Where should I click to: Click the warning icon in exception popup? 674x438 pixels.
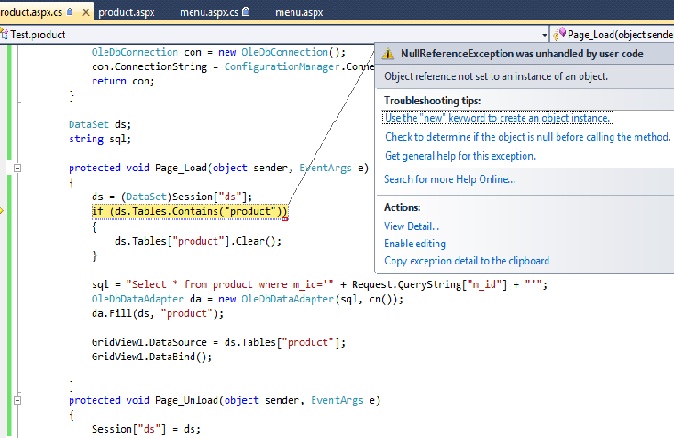click(388, 53)
